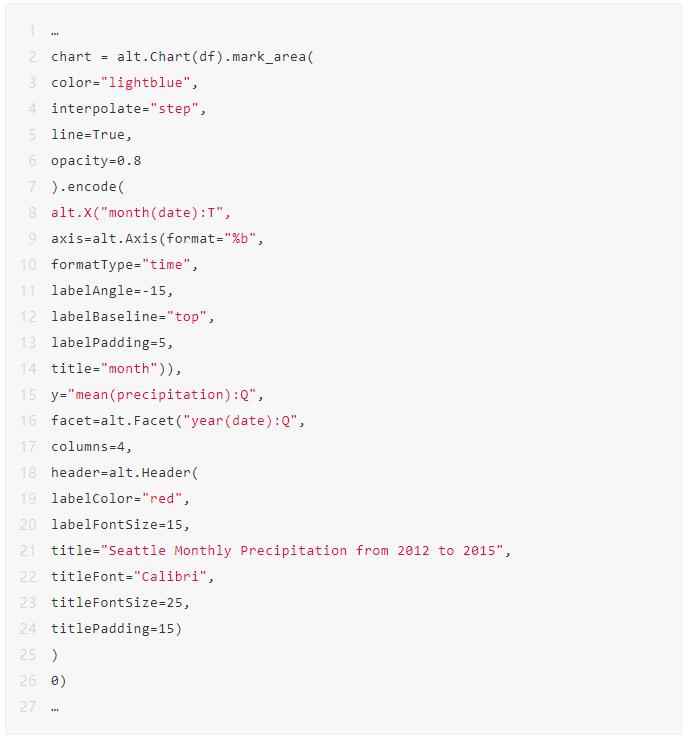Click the title="month" string
The width and height of the screenshot is (689, 740).
[129, 369]
